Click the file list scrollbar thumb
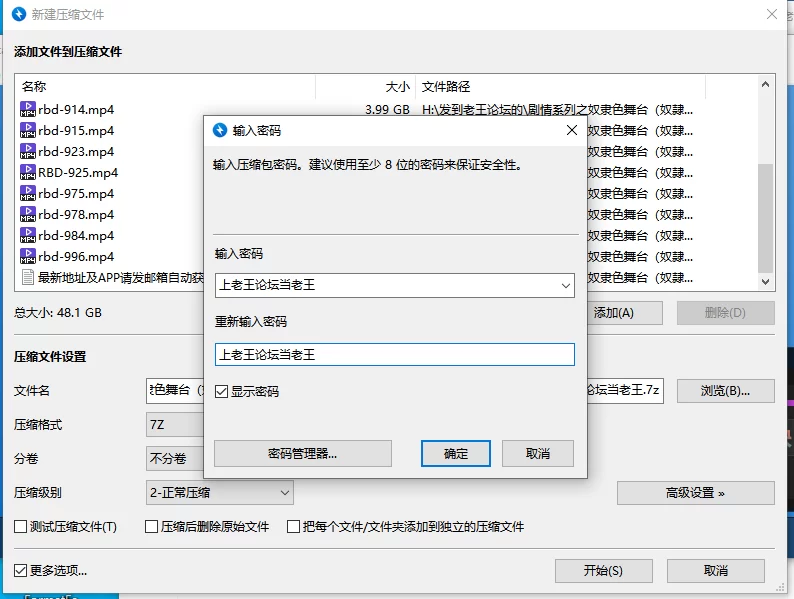This screenshot has height=599, width=794. [x=765, y=218]
